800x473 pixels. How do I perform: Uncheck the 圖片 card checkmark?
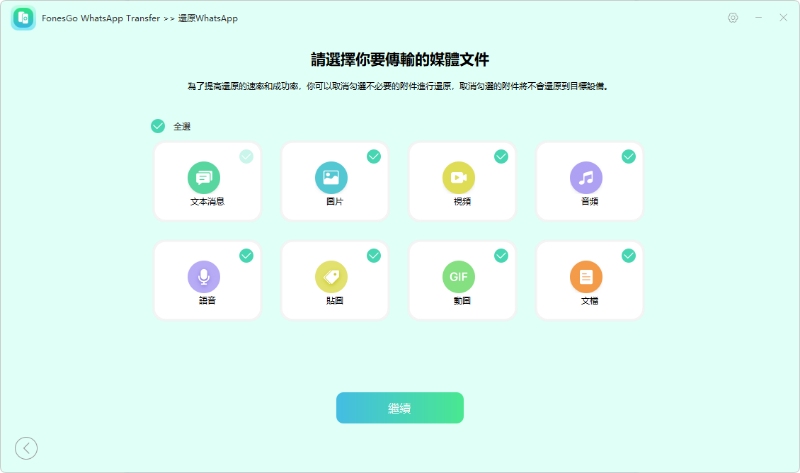tap(374, 157)
